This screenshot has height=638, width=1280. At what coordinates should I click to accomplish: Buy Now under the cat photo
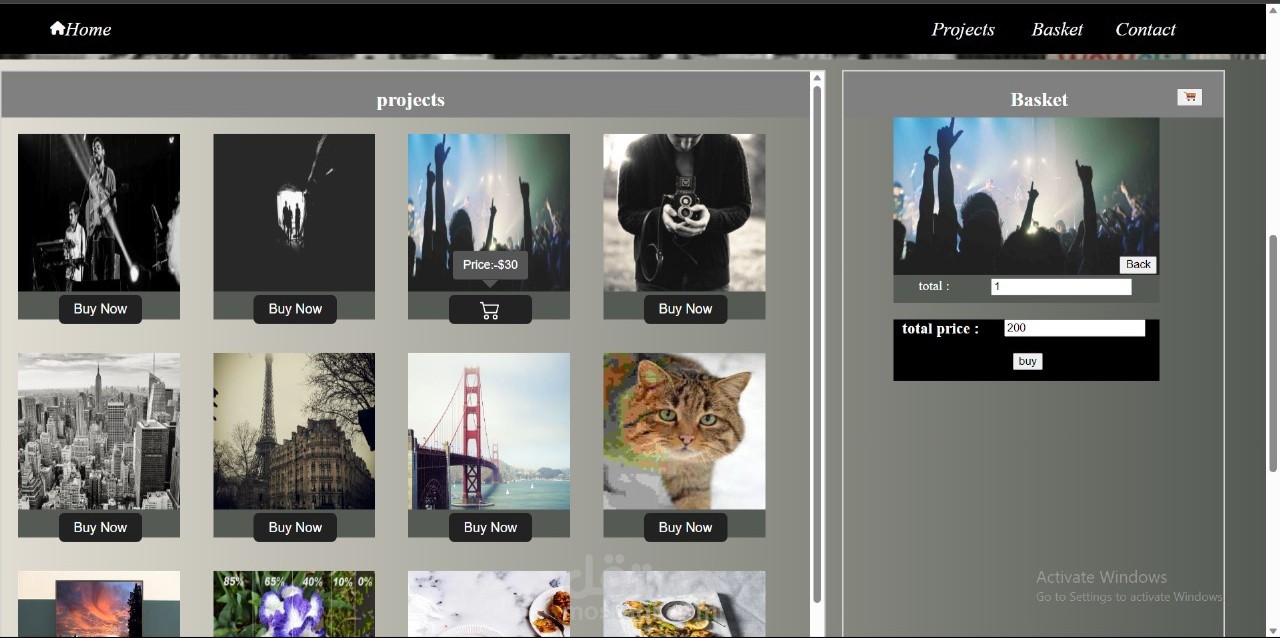click(685, 527)
